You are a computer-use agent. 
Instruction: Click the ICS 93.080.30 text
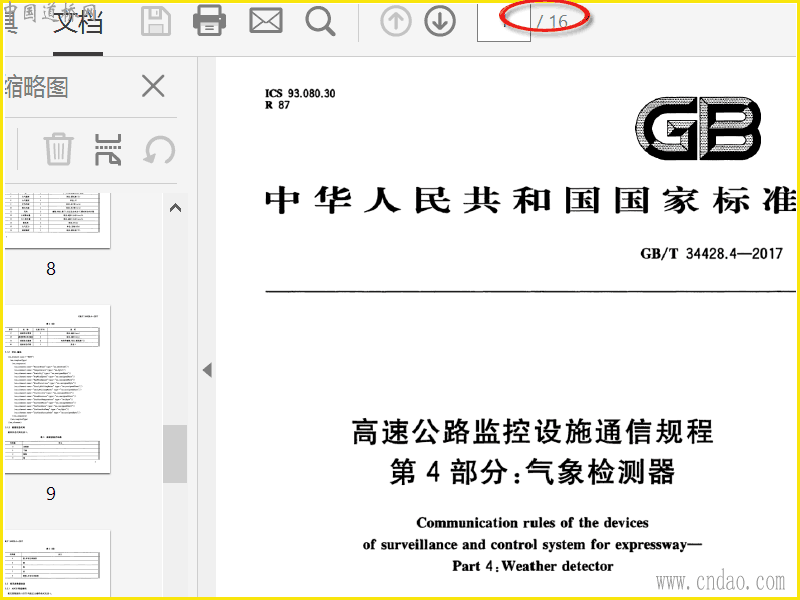pos(300,93)
